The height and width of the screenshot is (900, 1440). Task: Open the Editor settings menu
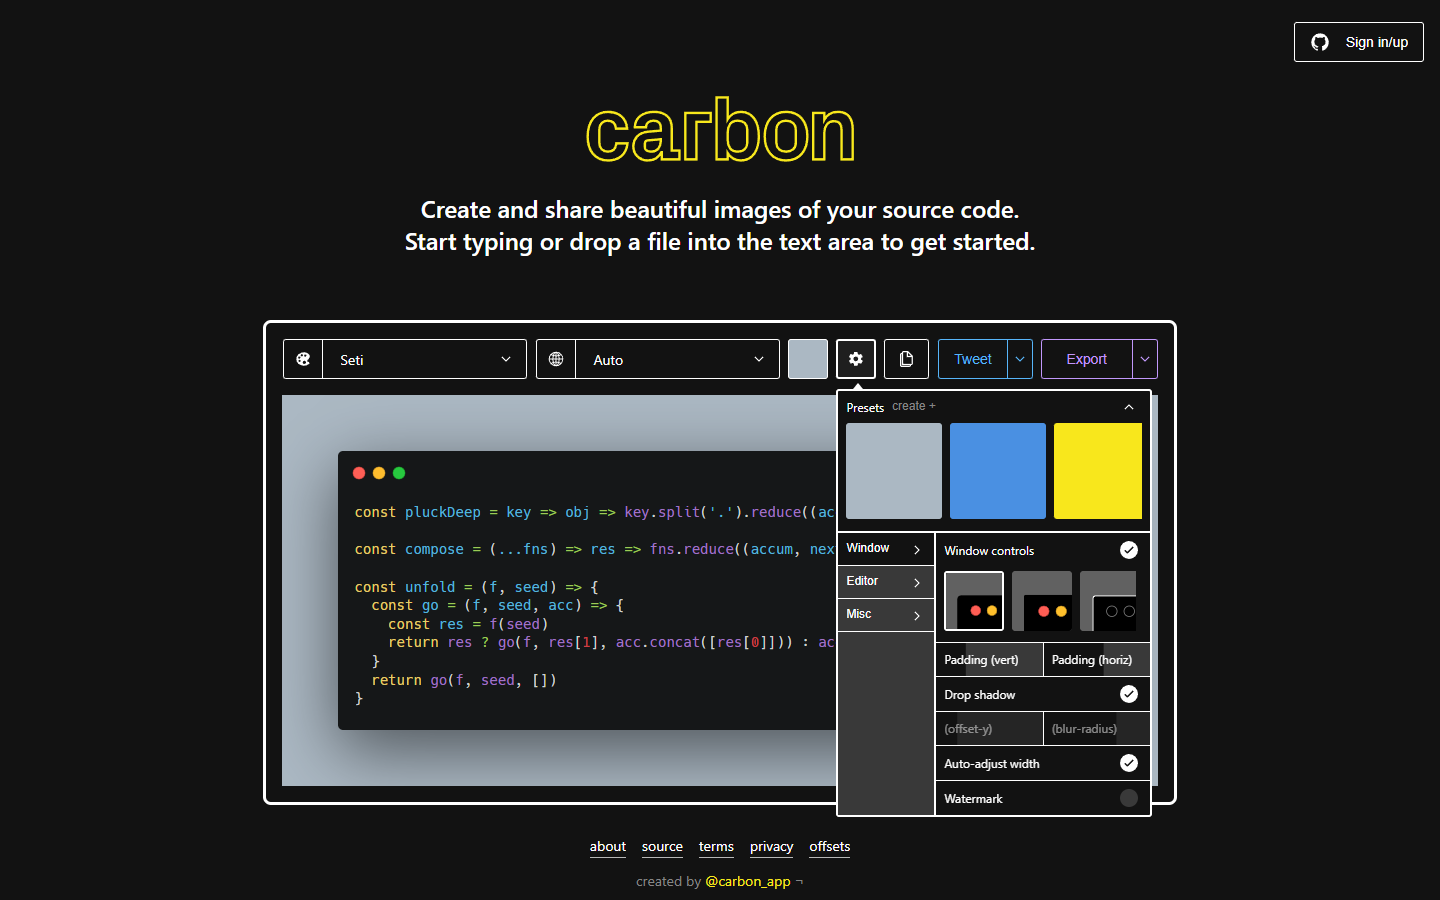coord(886,582)
